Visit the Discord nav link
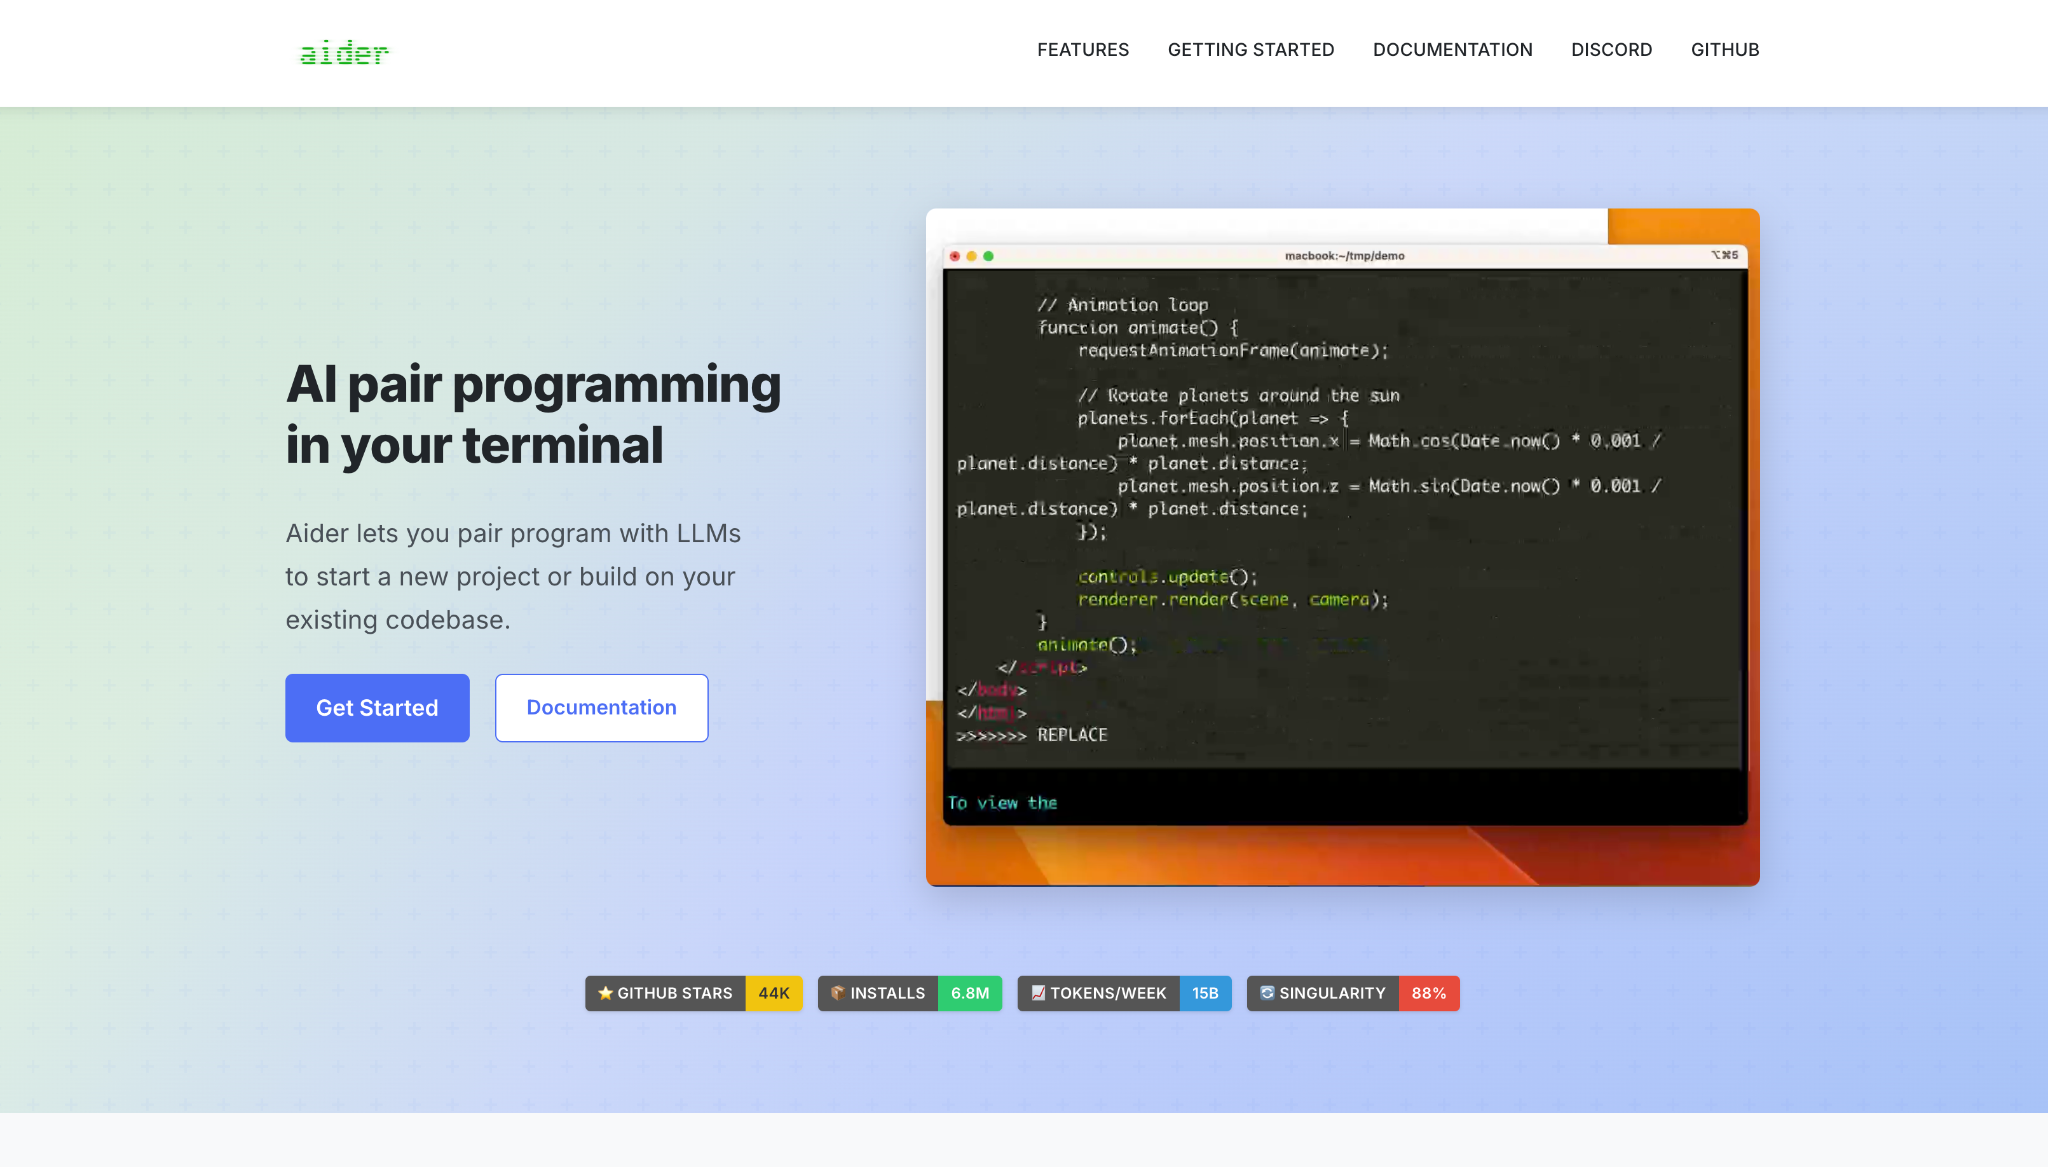This screenshot has height=1167, width=2048. pos(1612,50)
